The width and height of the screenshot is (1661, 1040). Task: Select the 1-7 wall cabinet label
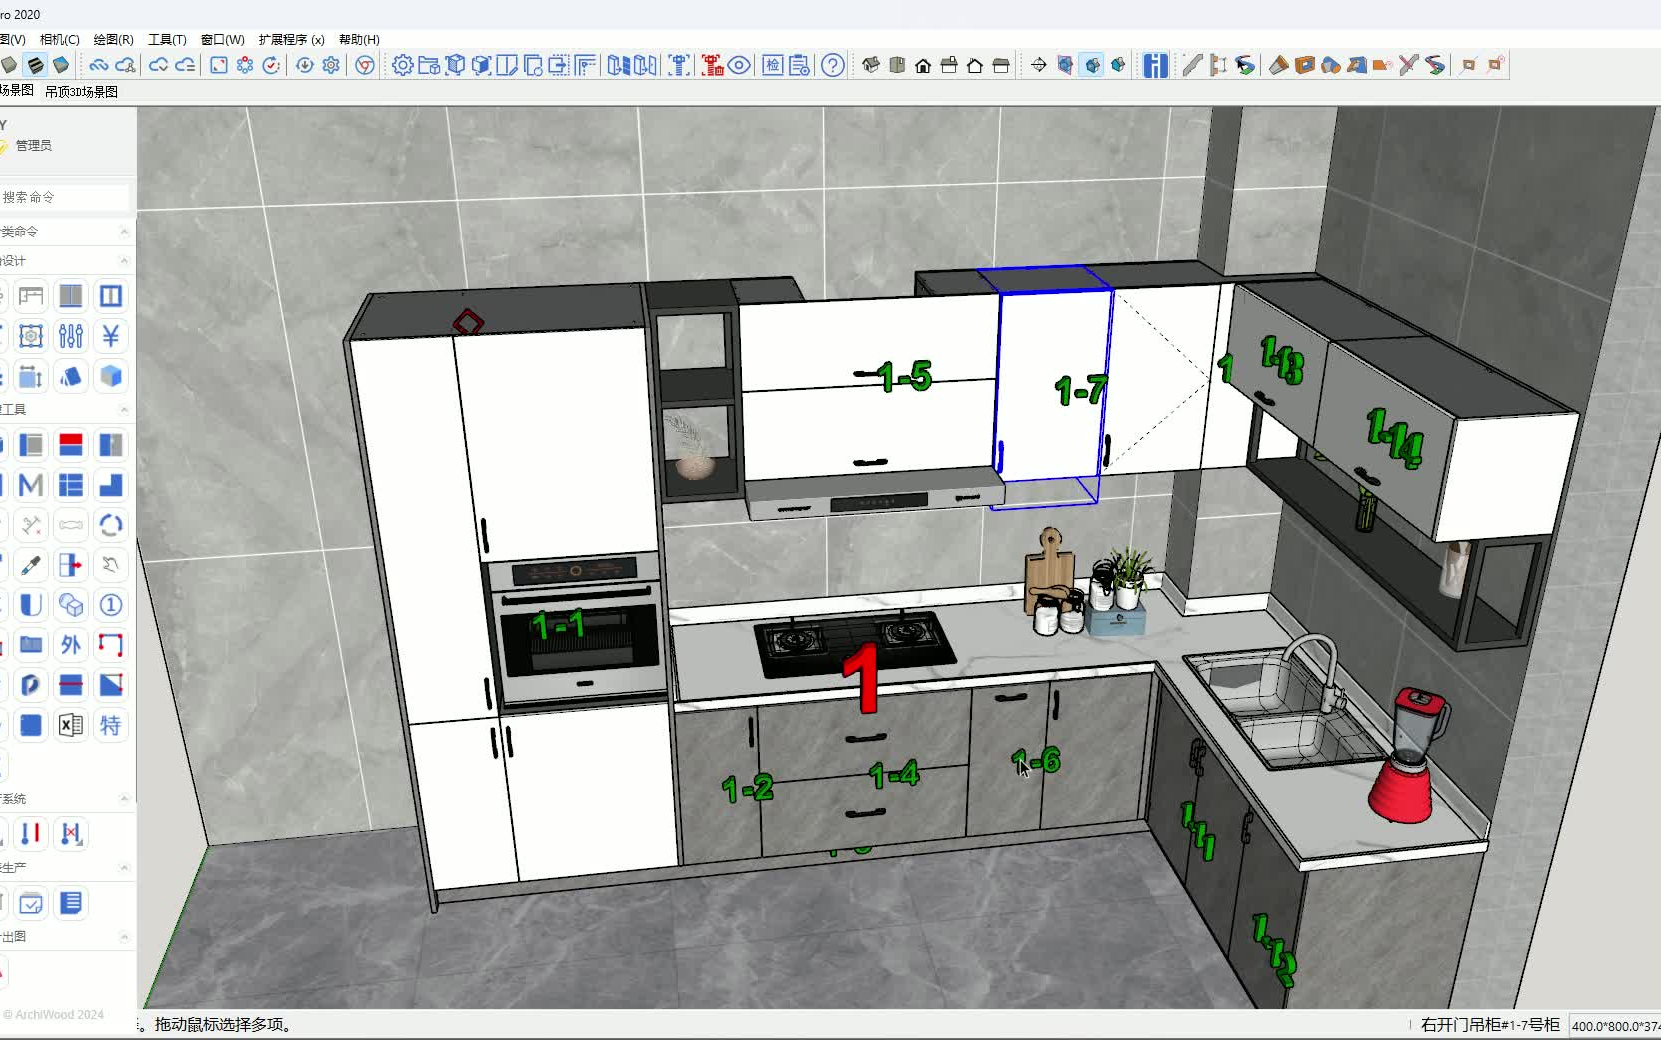click(1080, 389)
